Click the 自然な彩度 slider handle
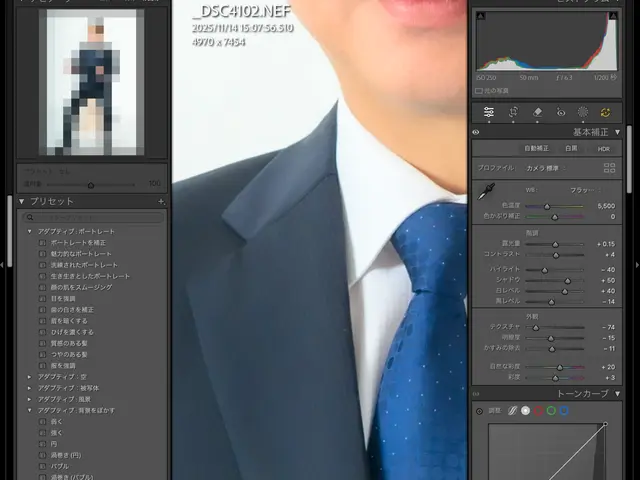The width and height of the screenshot is (640, 480). click(x=560, y=368)
